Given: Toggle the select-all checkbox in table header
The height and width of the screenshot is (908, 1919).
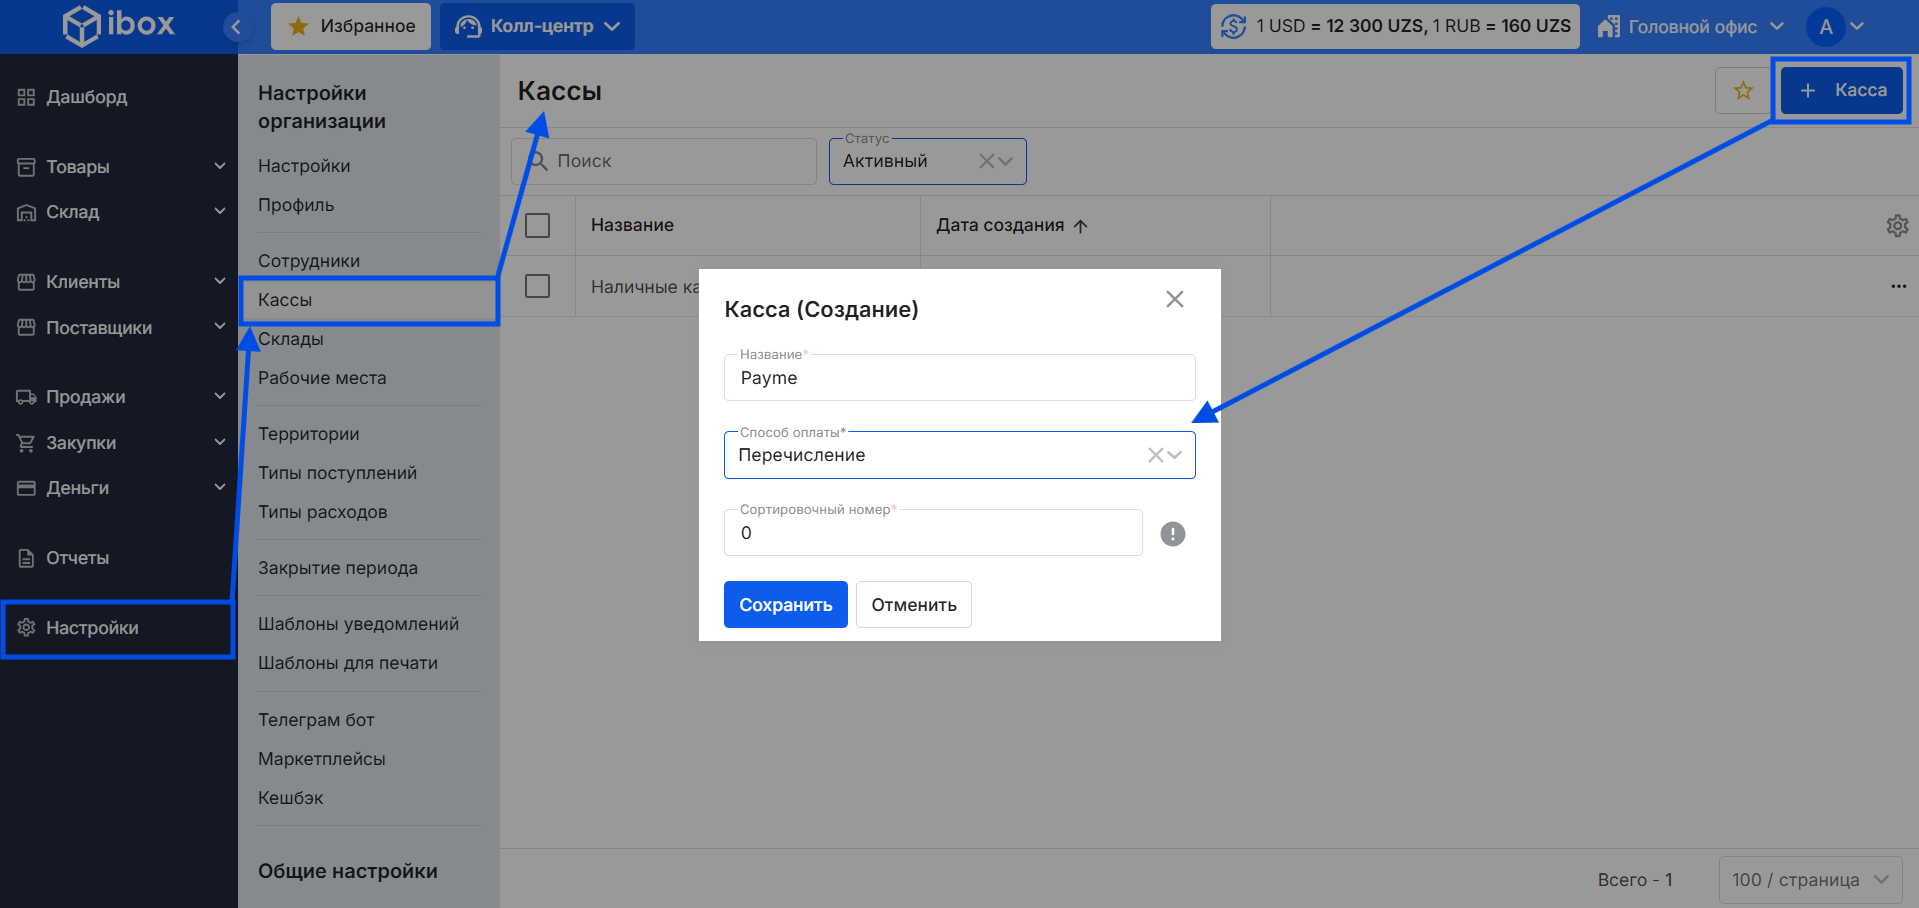Looking at the screenshot, I should pyautogui.click(x=538, y=226).
